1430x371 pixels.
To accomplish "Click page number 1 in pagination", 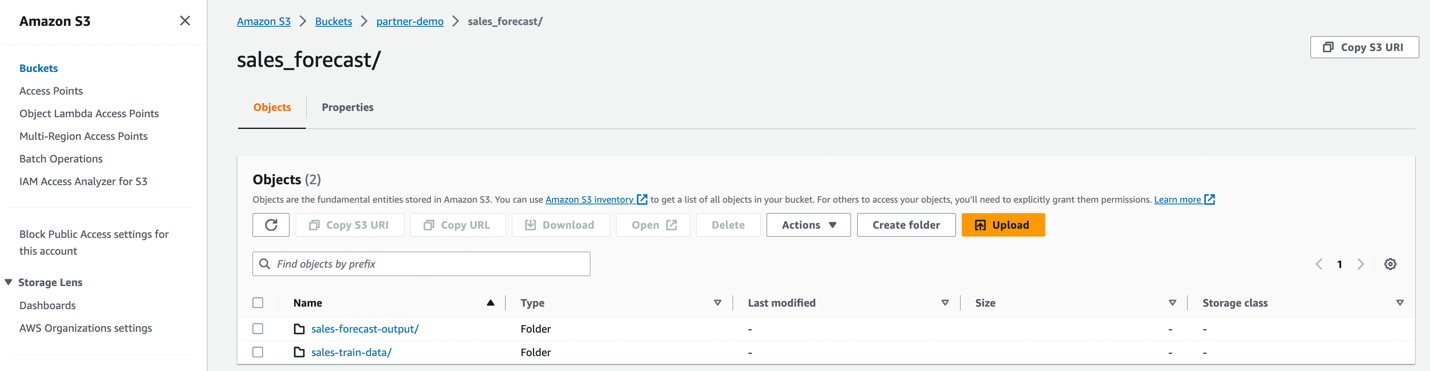I will click(1340, 264).
